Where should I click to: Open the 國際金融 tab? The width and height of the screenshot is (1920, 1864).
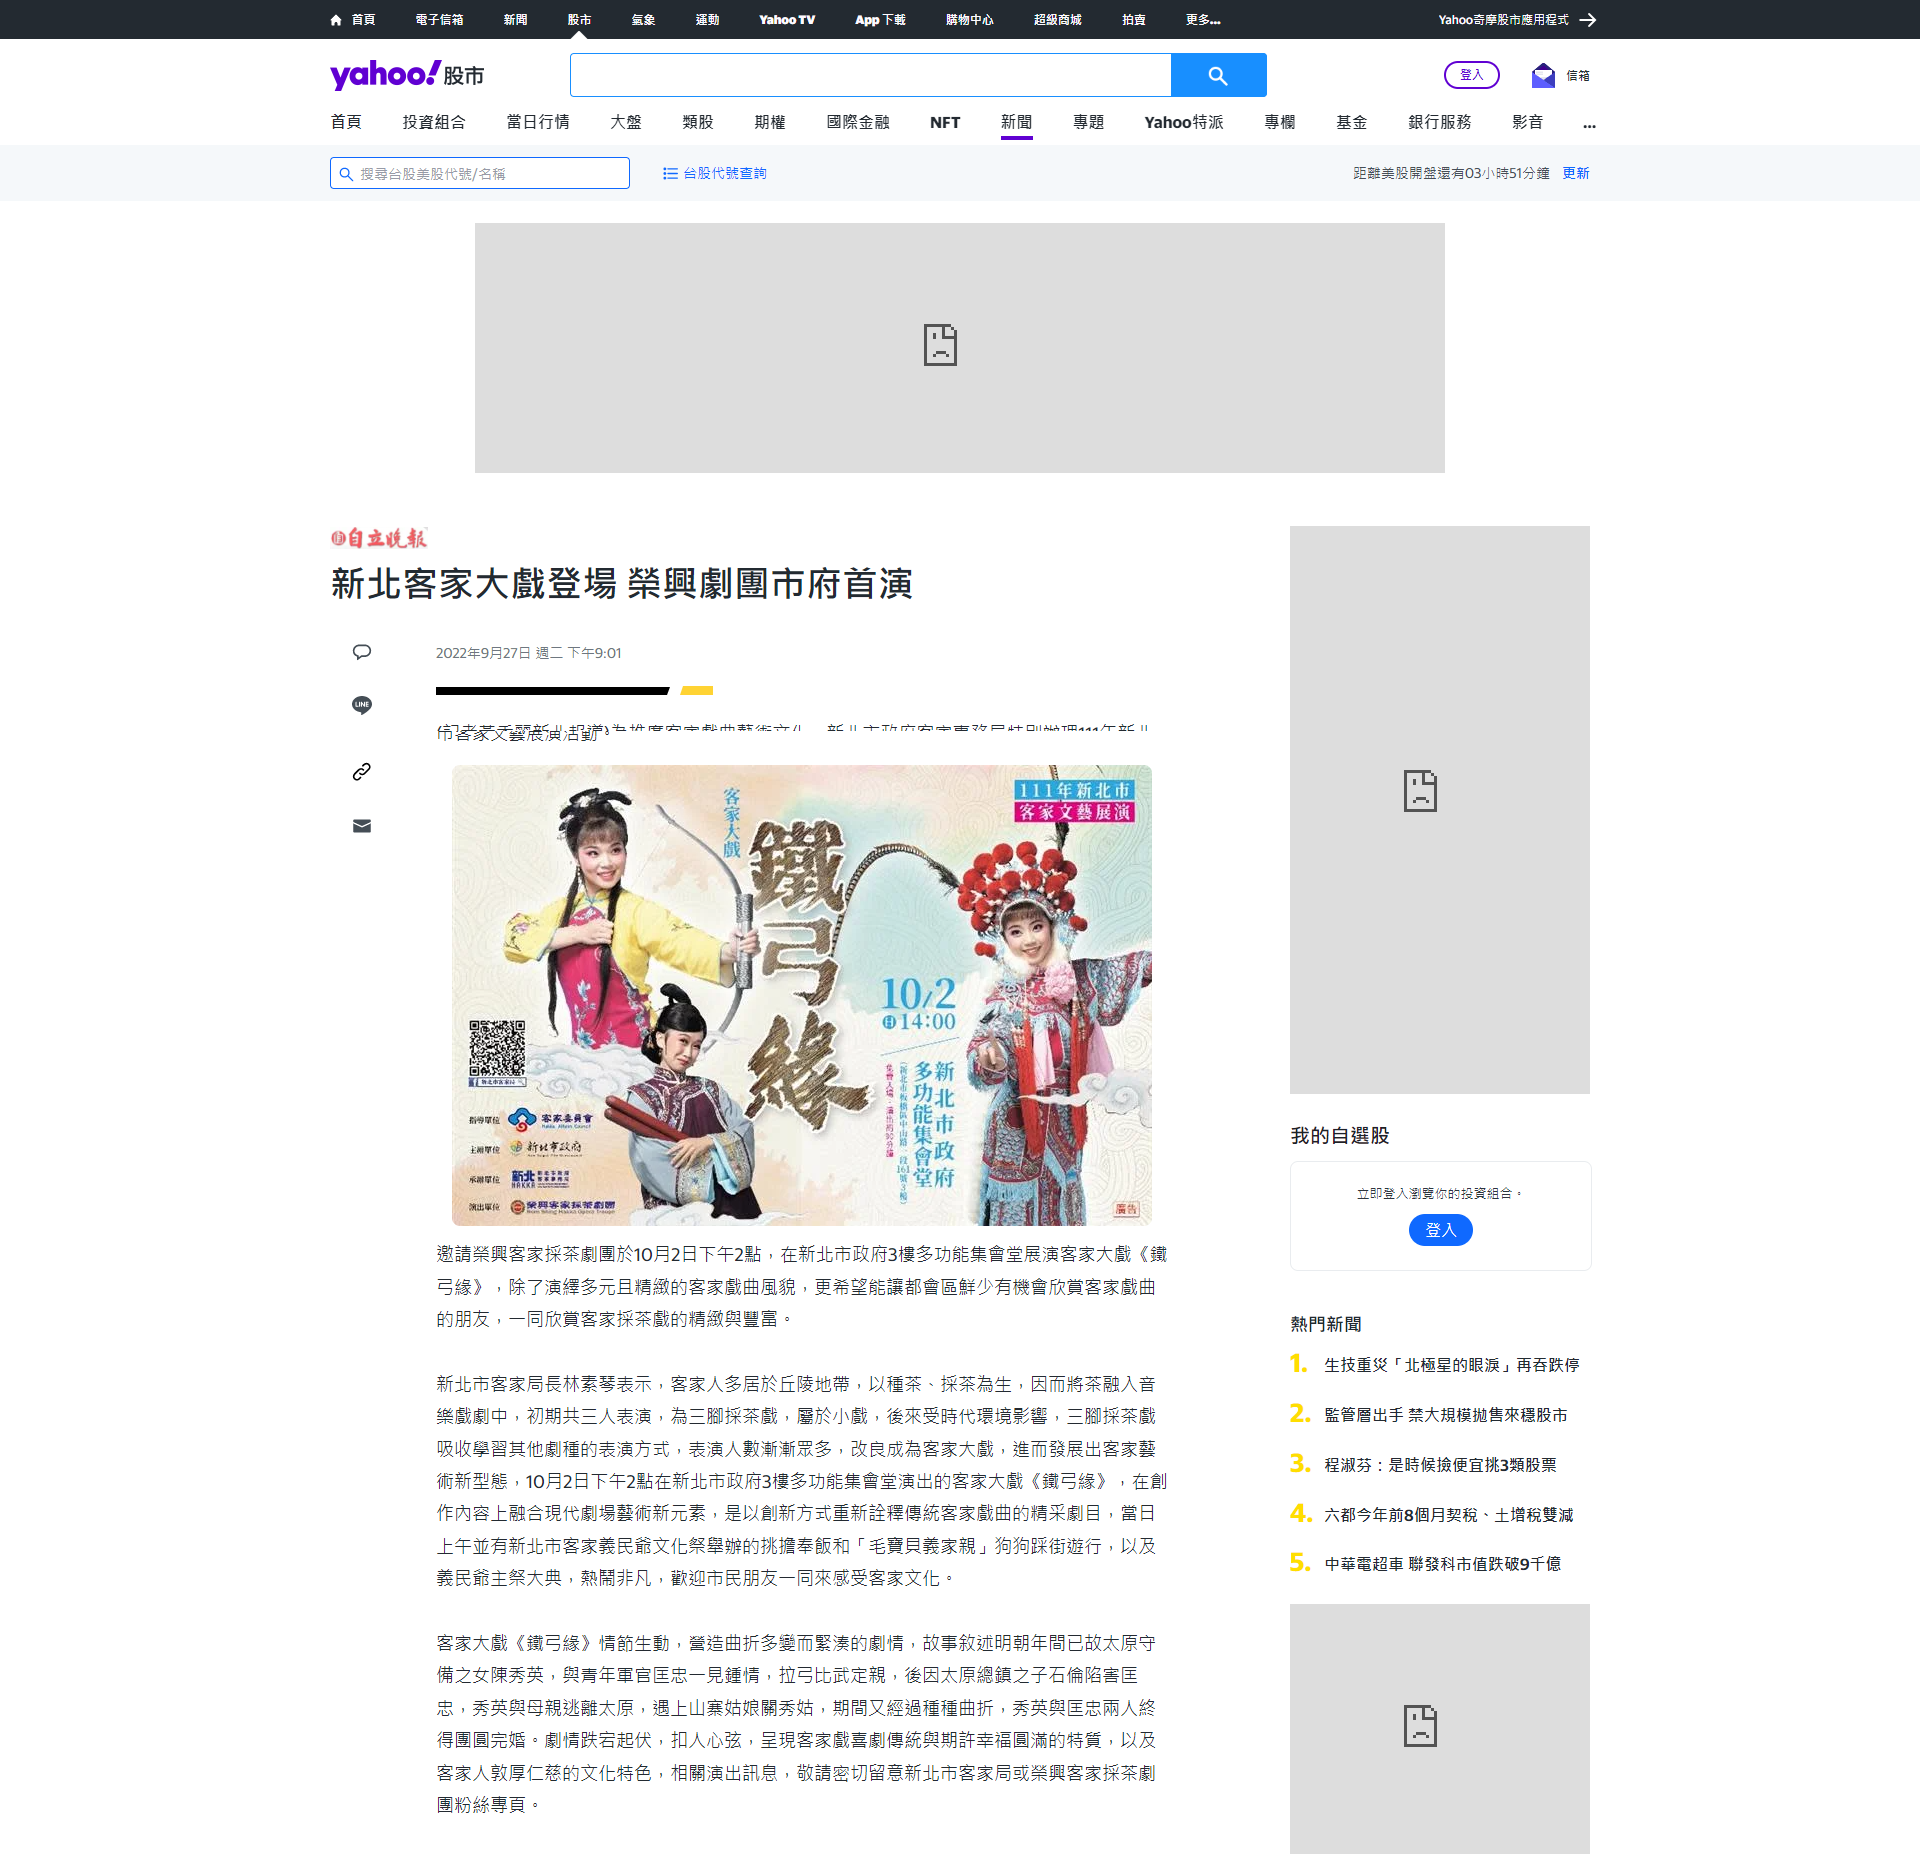(858, 122)
